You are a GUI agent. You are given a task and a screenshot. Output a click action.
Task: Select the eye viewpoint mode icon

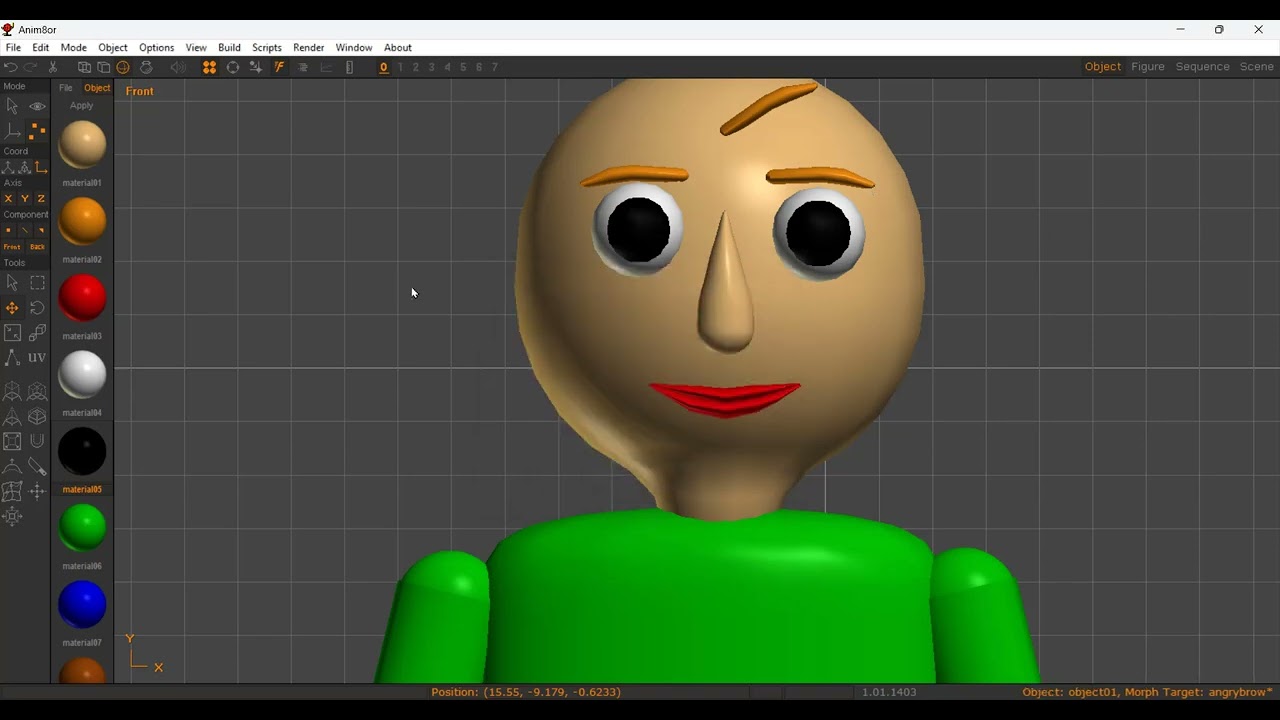click(x=37, y=106)
